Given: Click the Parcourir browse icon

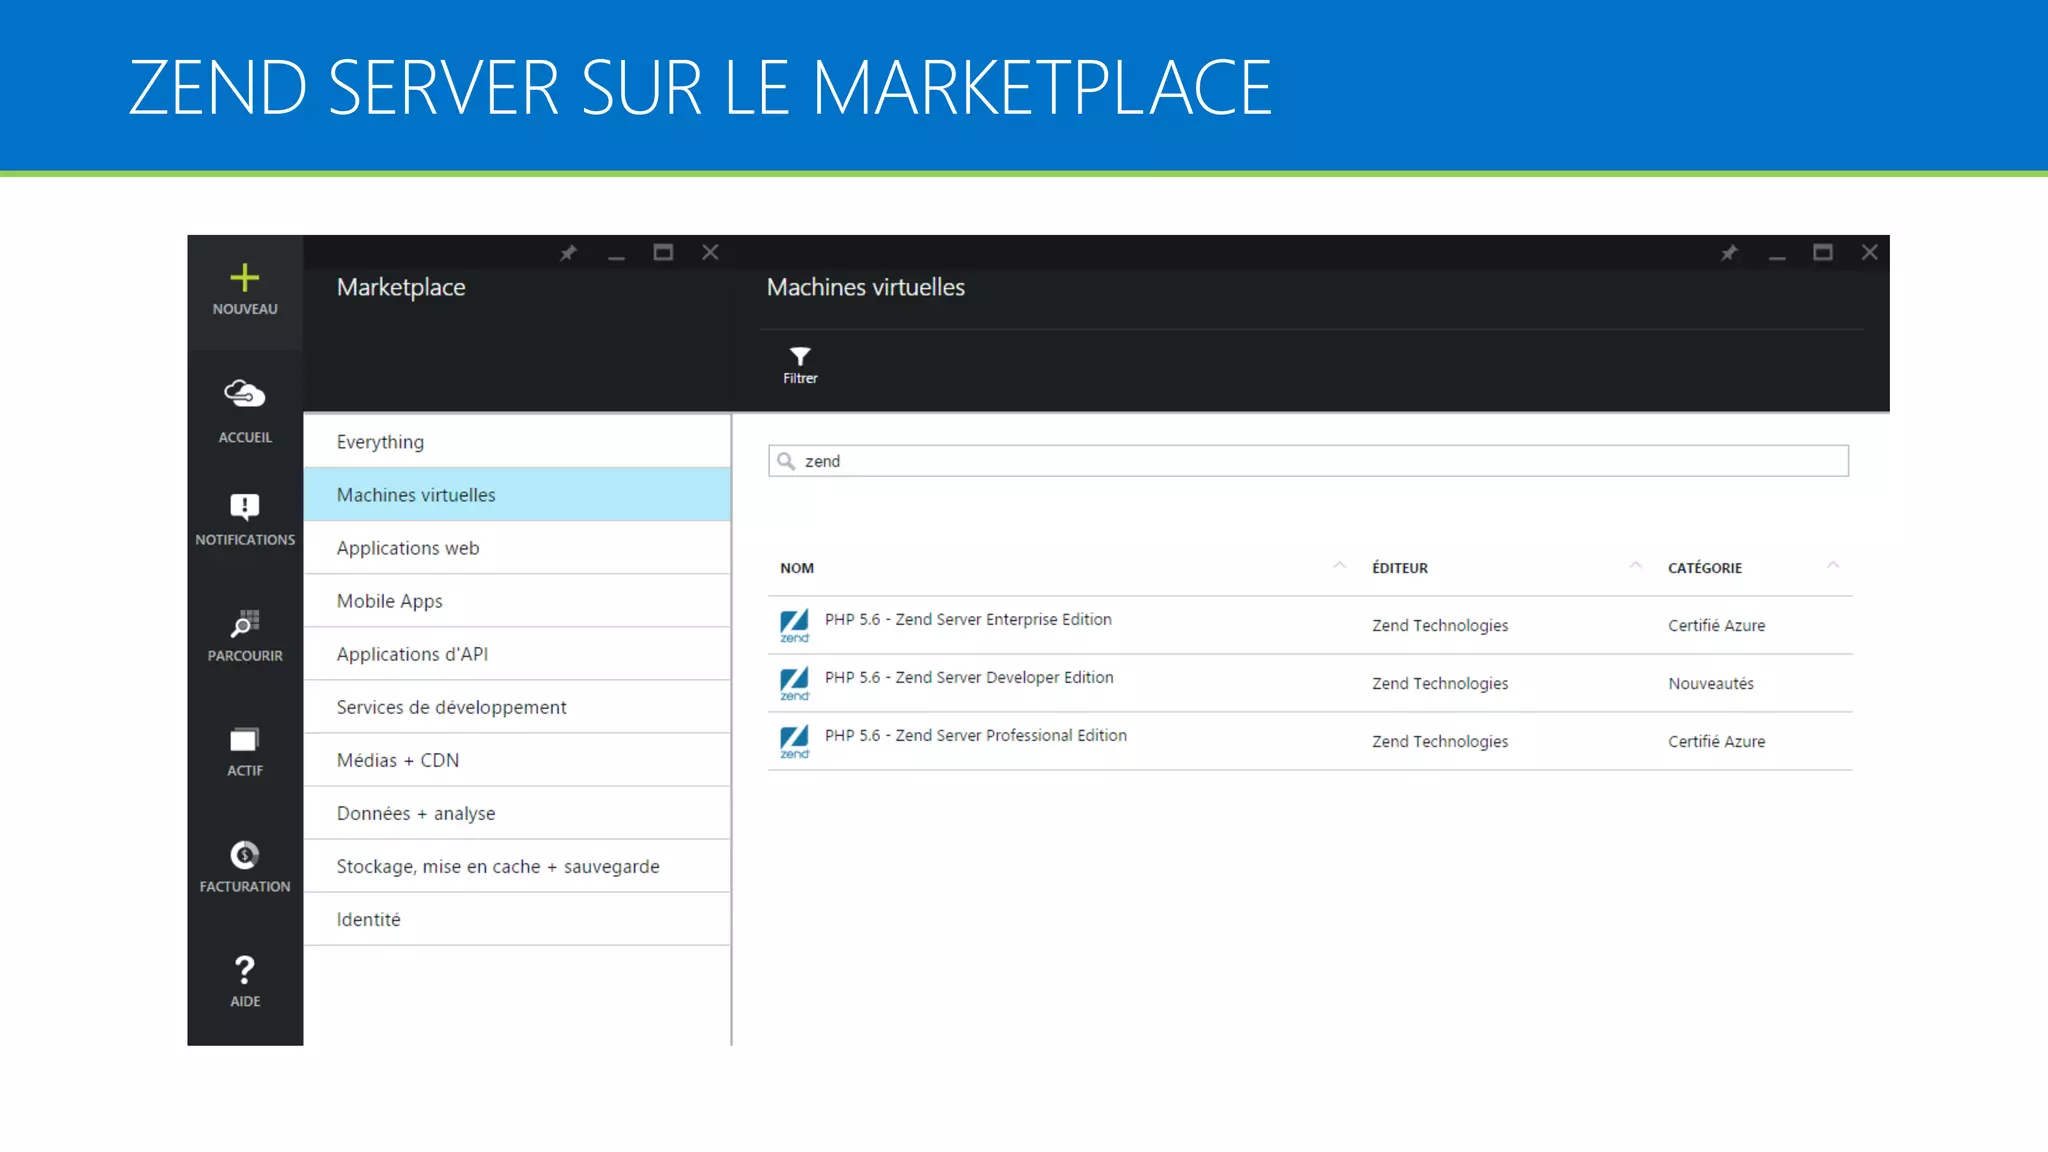Looking at the screenshot, I should (245, 624).
